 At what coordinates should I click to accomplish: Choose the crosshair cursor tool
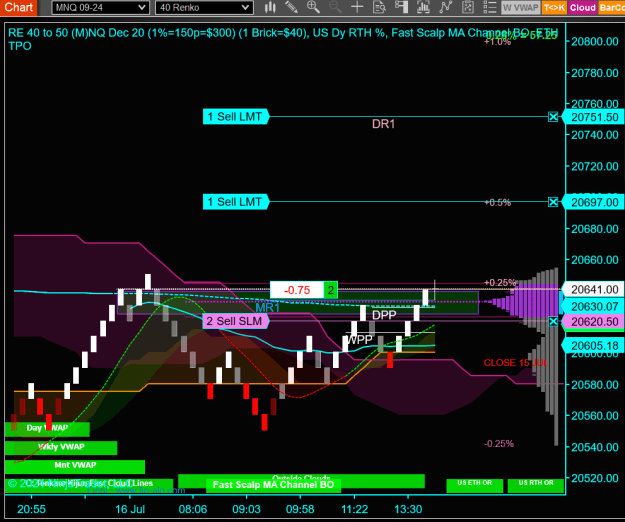(x=357, y=7)
